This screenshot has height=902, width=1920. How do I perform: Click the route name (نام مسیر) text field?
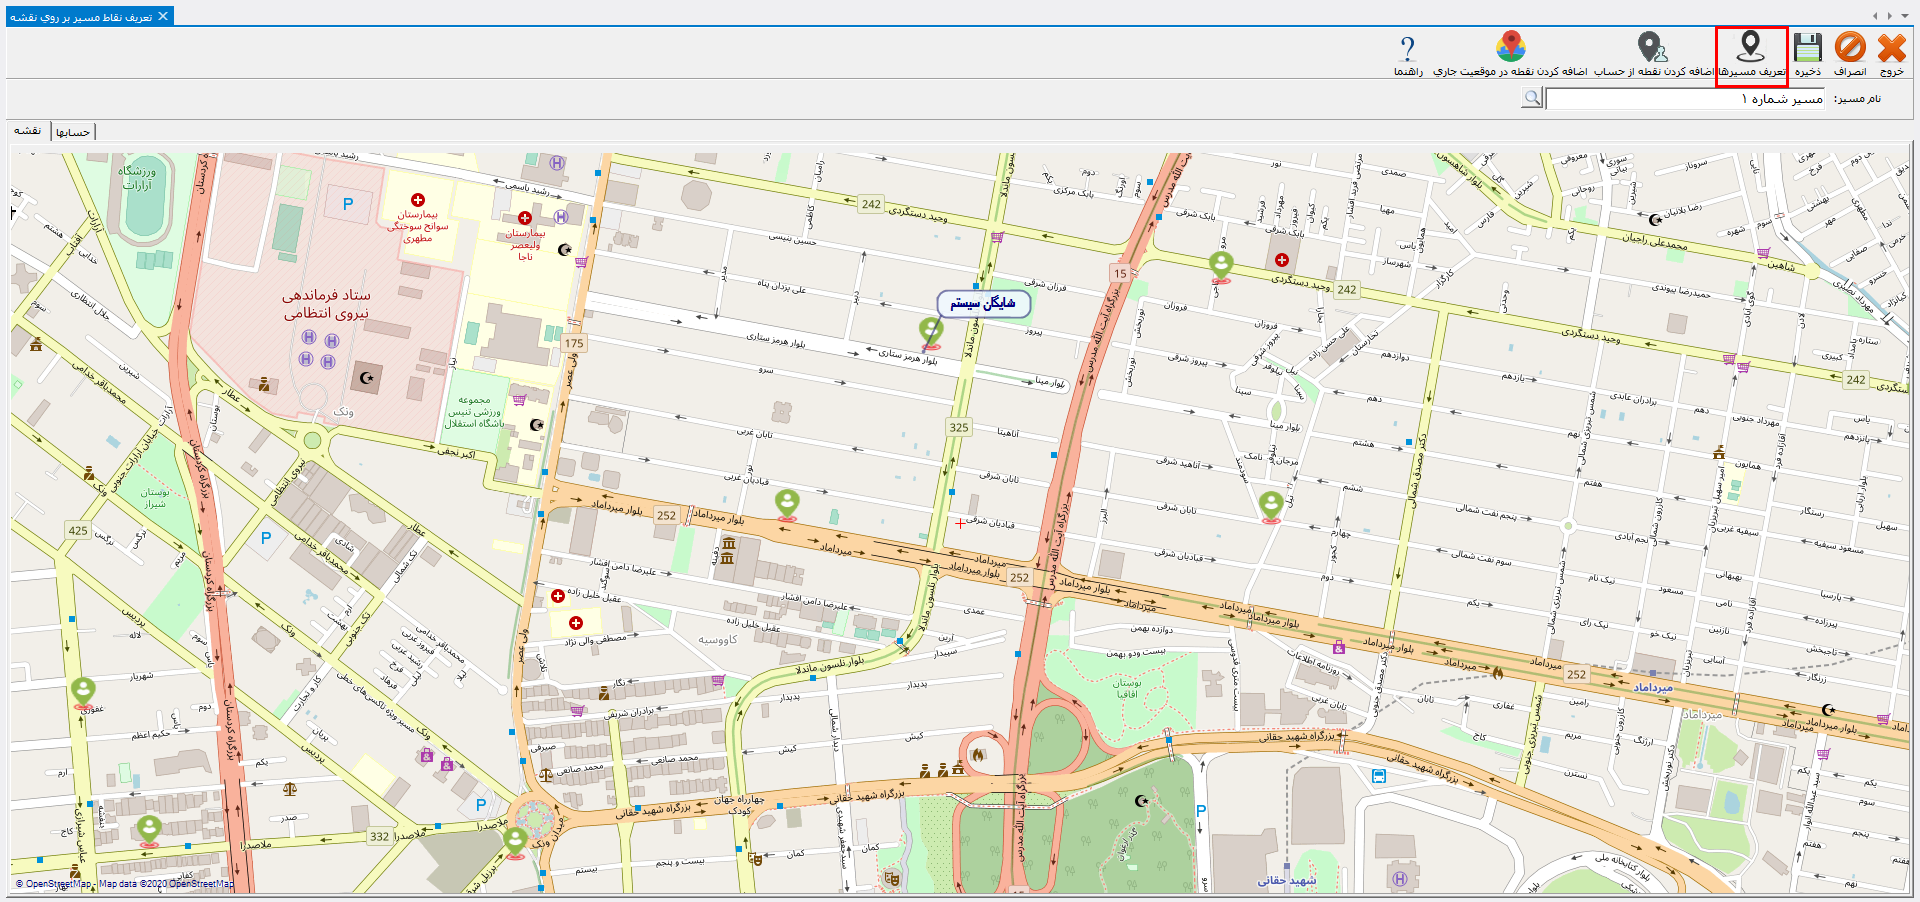1685,98
